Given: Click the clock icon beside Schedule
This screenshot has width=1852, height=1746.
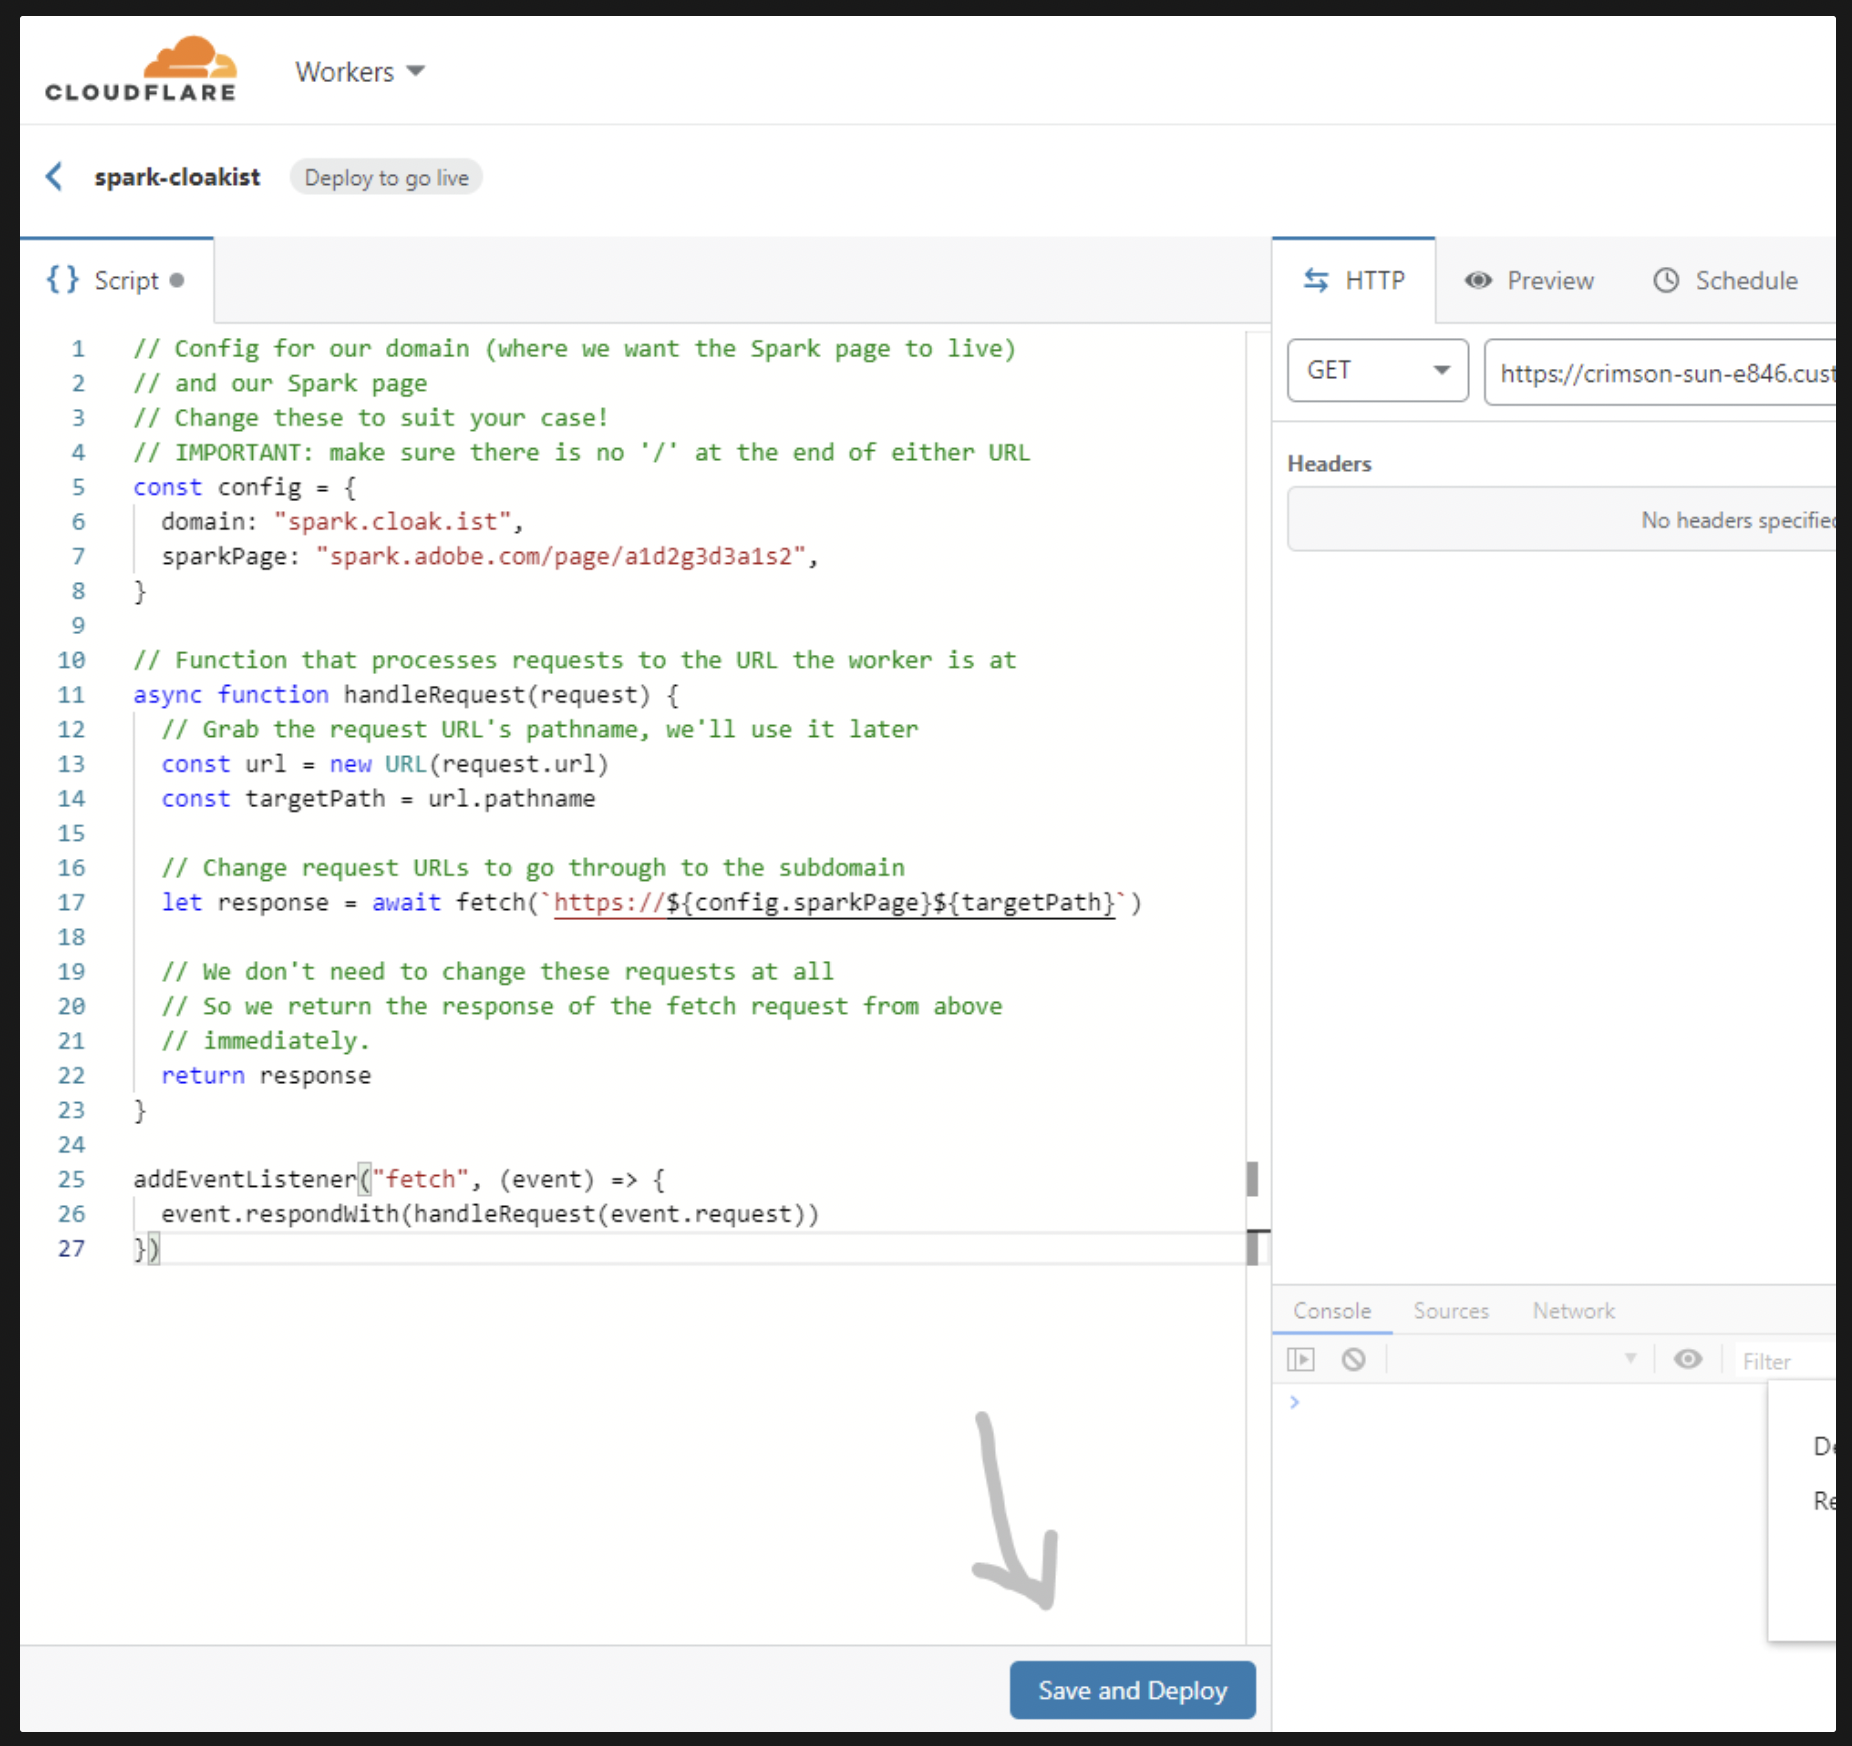Looking at the screenshot, I should (x=1666, y=281).
